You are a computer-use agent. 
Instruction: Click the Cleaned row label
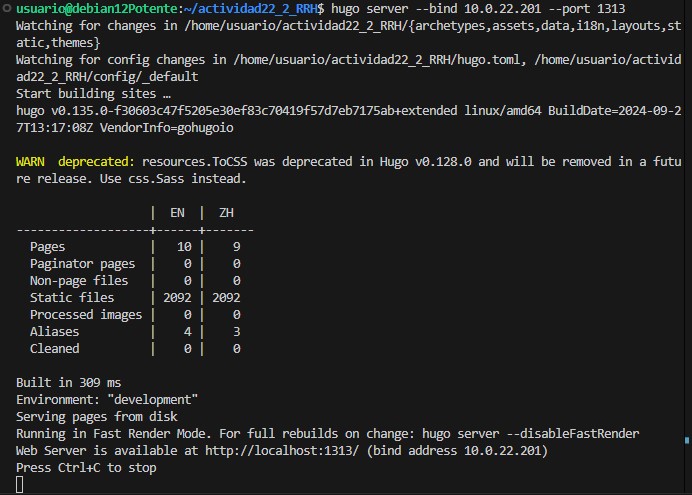(54, 348)
